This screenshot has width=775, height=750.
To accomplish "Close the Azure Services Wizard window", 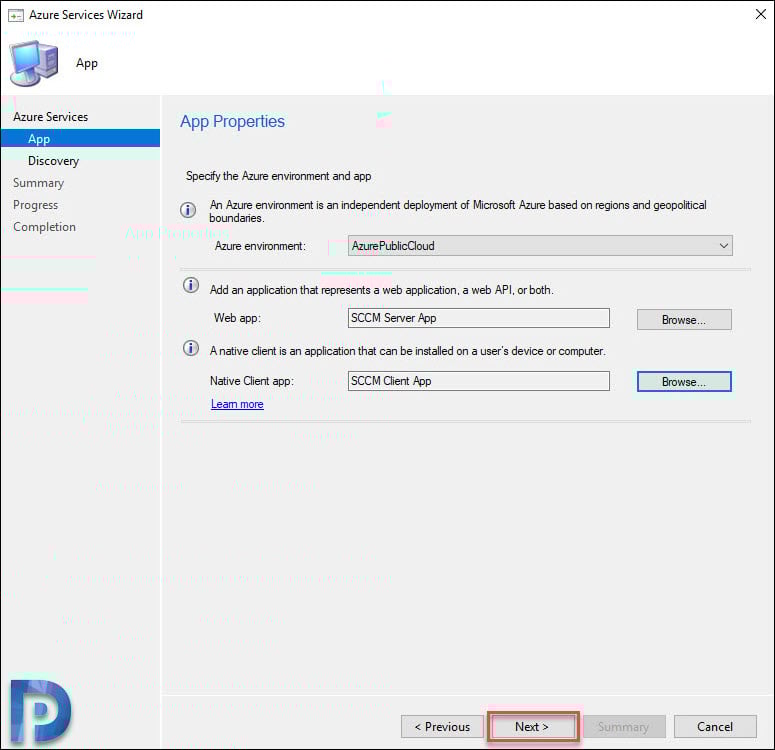I will pos(761,14).
